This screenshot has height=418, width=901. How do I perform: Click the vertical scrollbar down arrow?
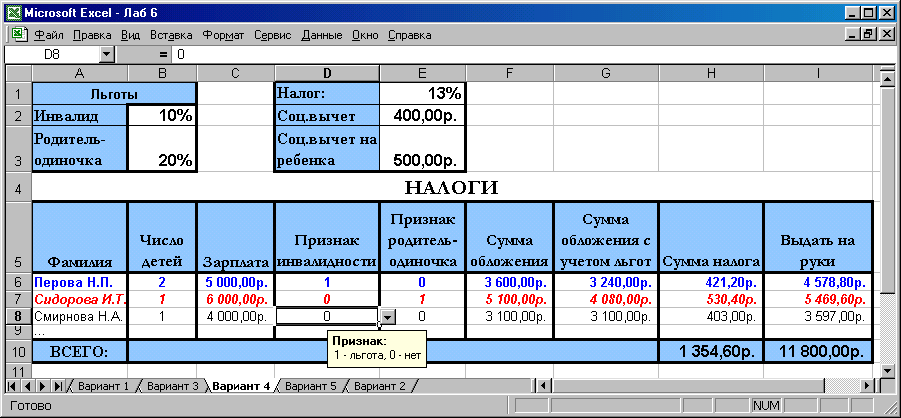click(887, 371)
